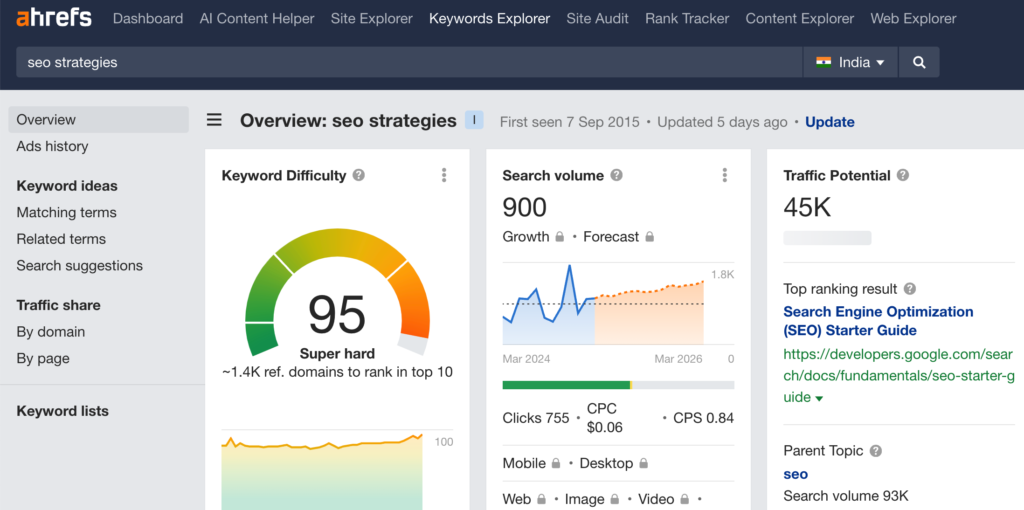This screenshot has width=1024, height=510.
Task: Open Traffic share By page
Action: [x=43, y=359]
